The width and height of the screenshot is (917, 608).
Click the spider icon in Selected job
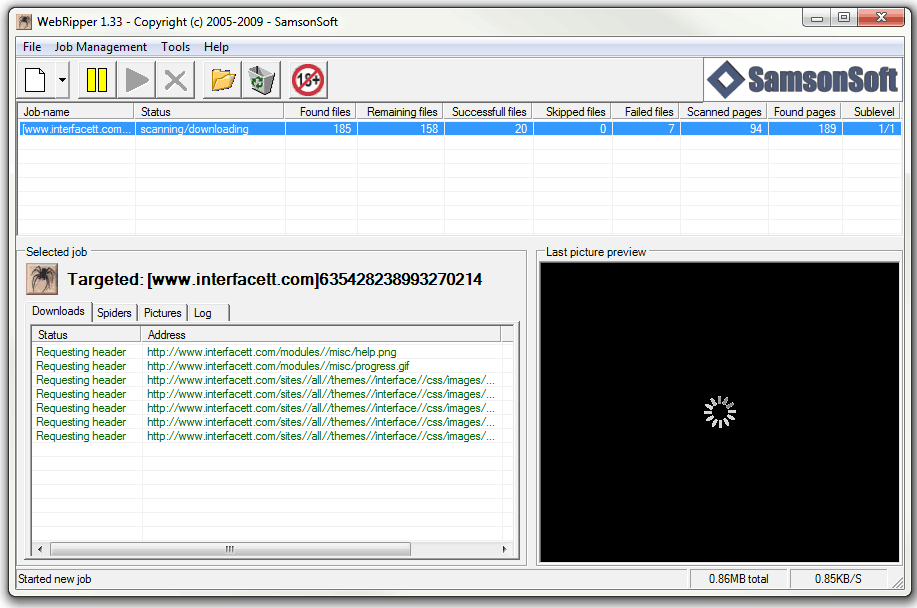click(42, 279)
